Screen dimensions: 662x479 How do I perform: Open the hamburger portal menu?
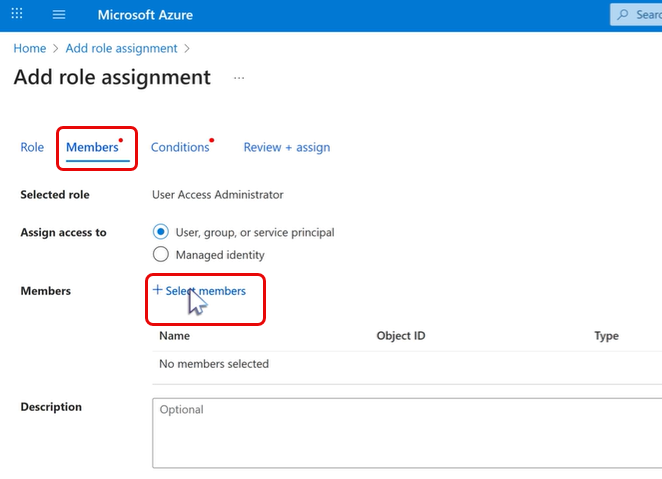pos(59,15)
